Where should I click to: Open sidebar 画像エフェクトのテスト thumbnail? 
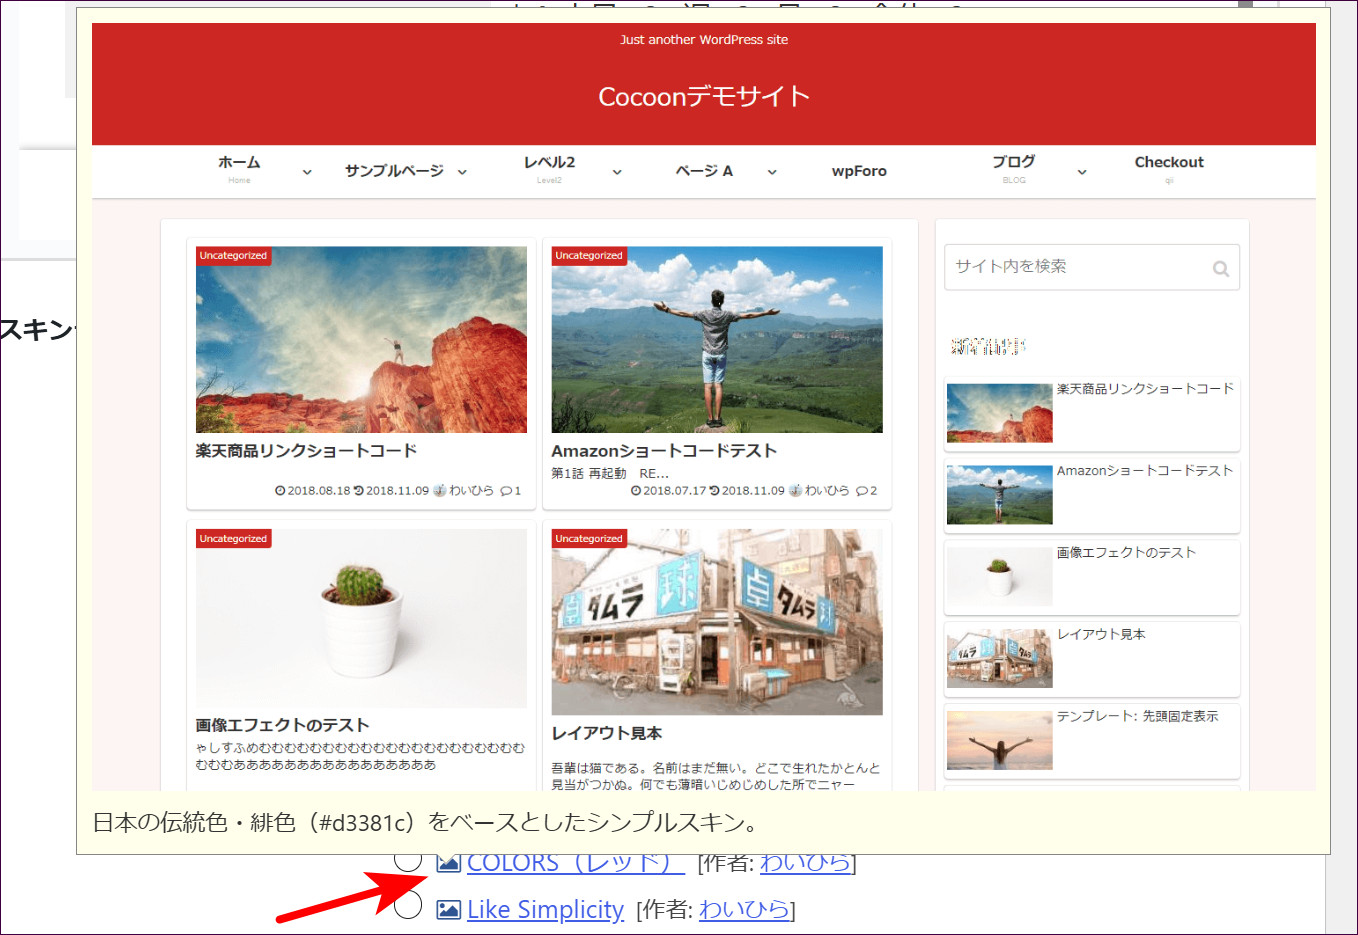click(1000, 577)
